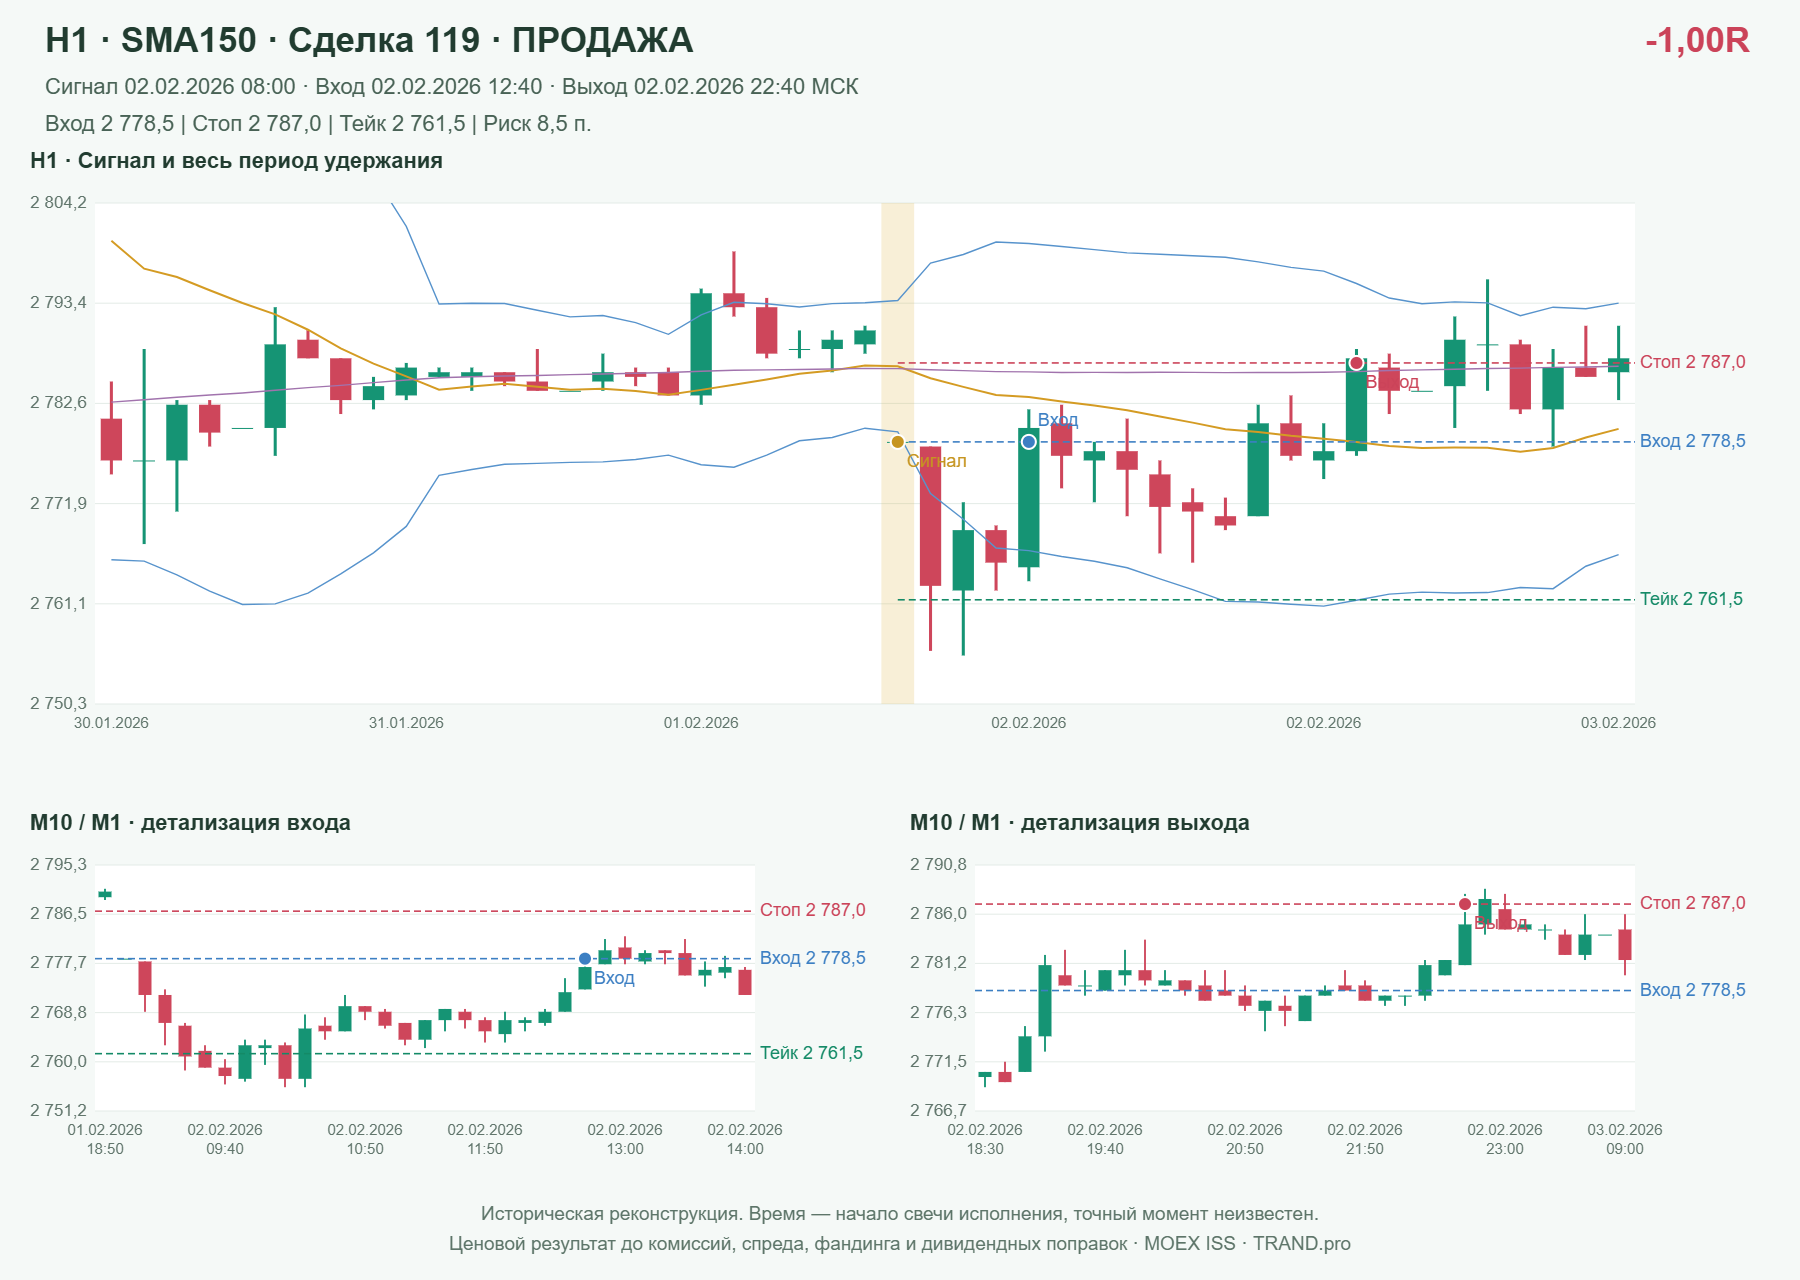Screen dimensions: 1800x1280
Task: Click the orange signal marker dot on H1 chart
Action: [897, 442]
